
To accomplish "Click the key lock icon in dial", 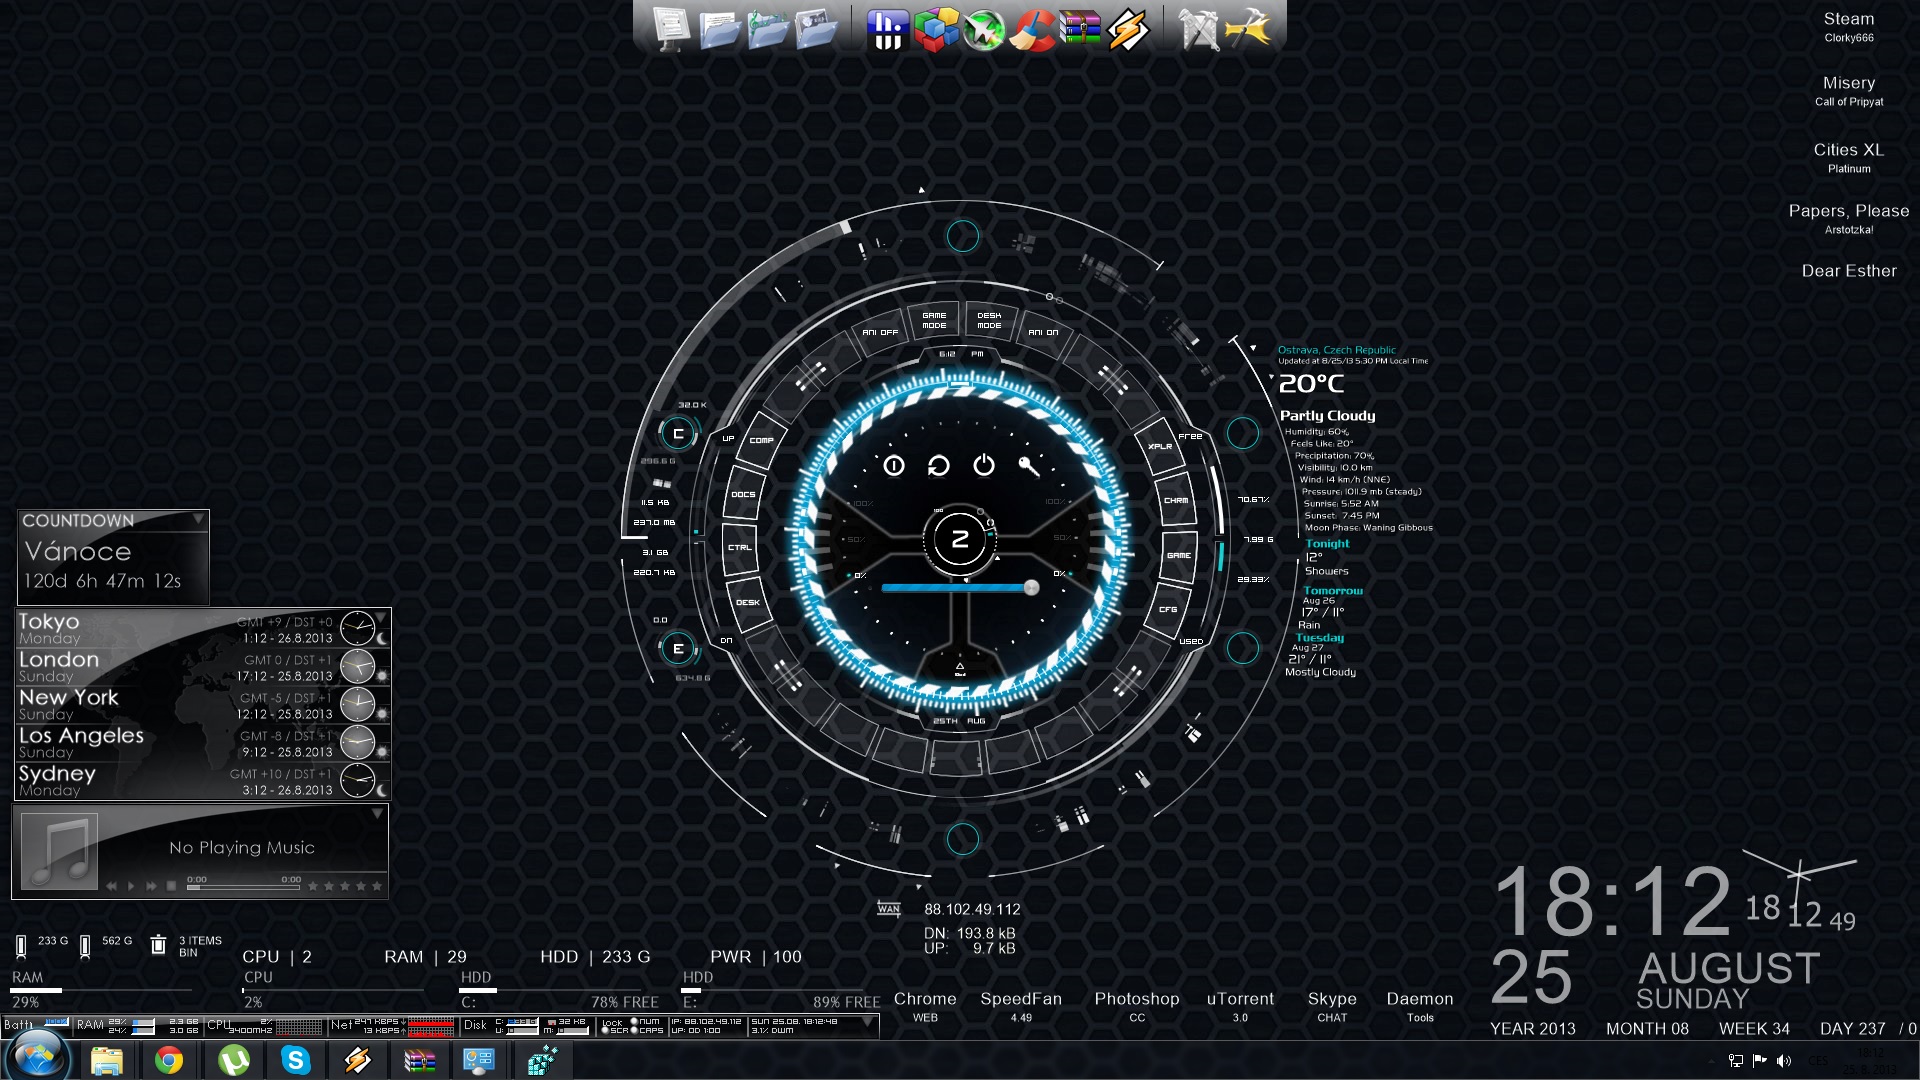I will [x=1029, y=466].
